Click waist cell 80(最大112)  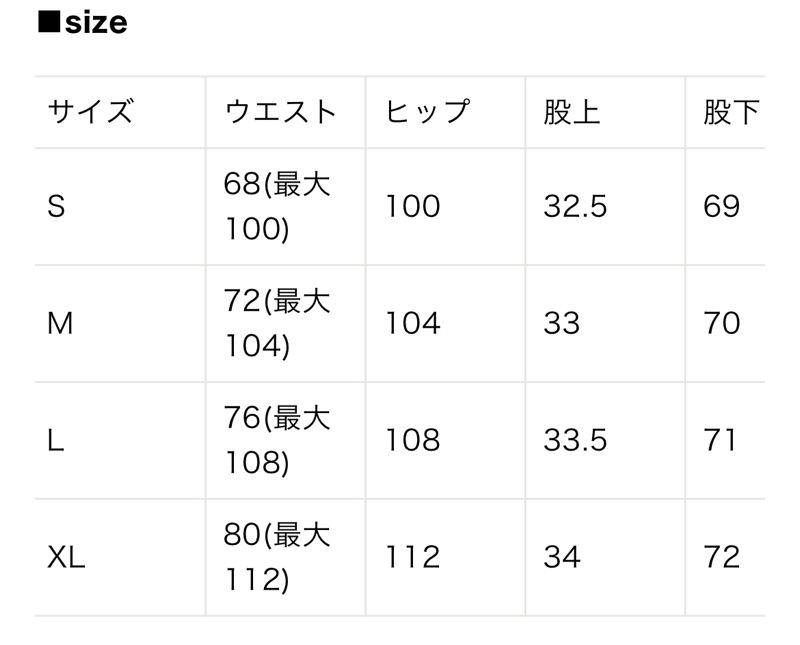tap(277, 557)
